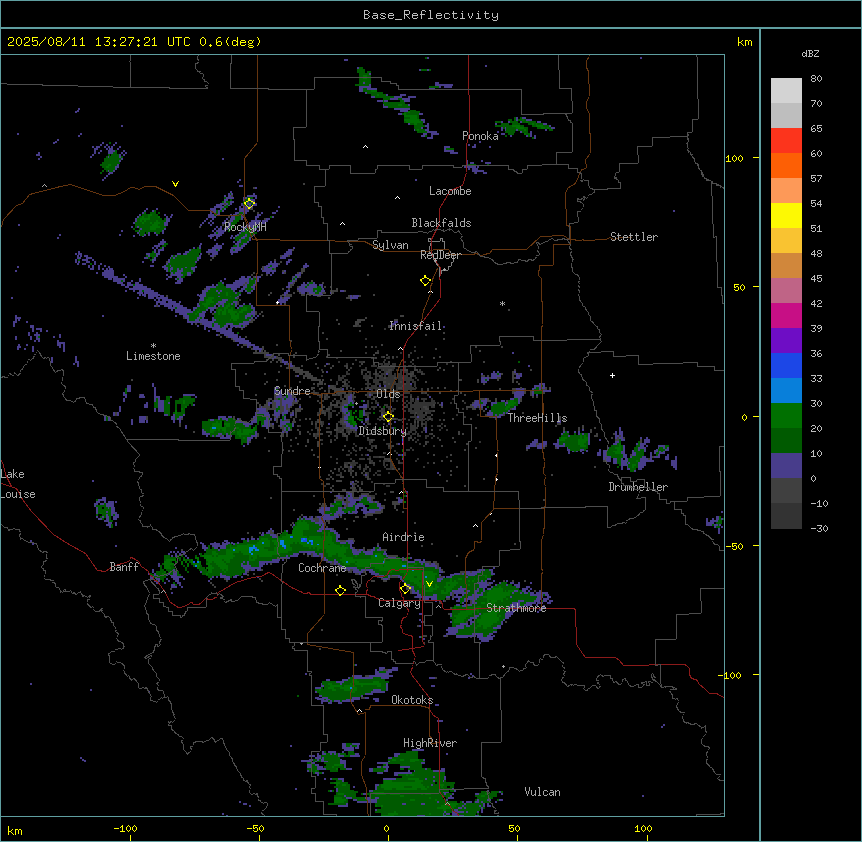This screenshot has width=862, height=842.
Task: Click the Airdrie label
Action: [403, 537]
